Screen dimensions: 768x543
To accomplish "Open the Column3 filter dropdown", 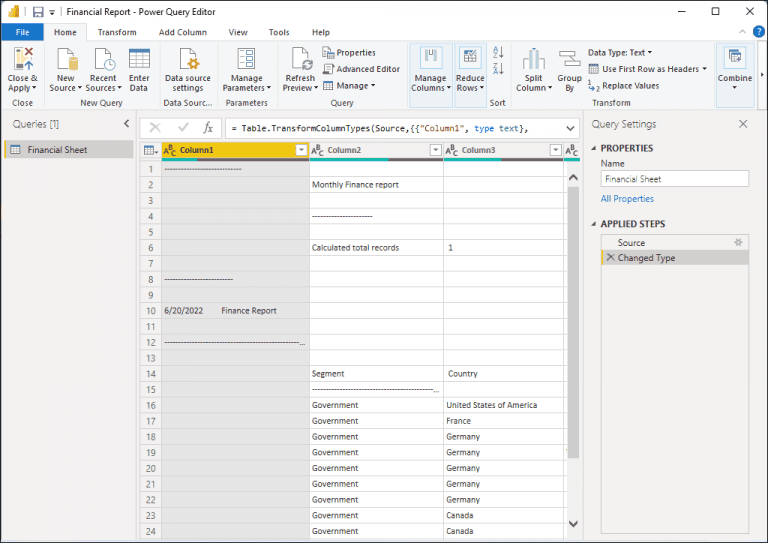I will pos(555,150).
